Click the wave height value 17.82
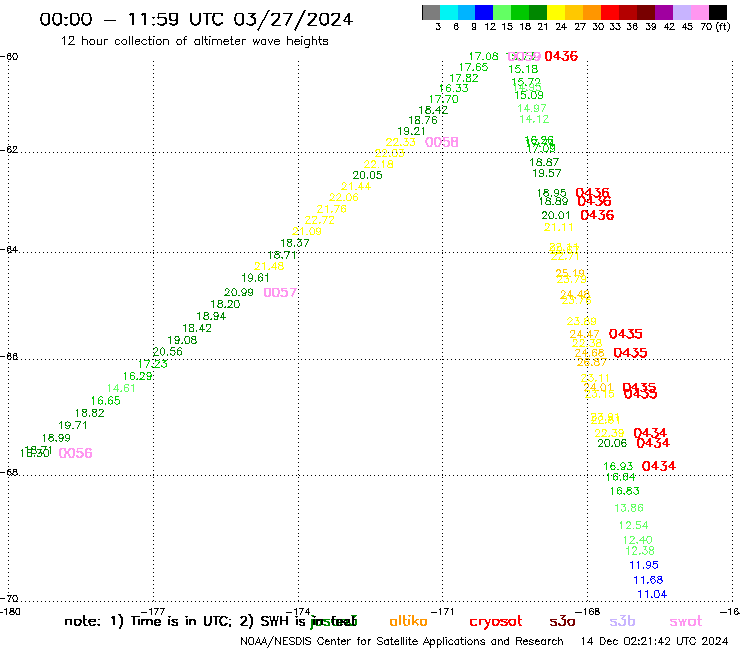740x650 pixels. click(x=464, y=78)
